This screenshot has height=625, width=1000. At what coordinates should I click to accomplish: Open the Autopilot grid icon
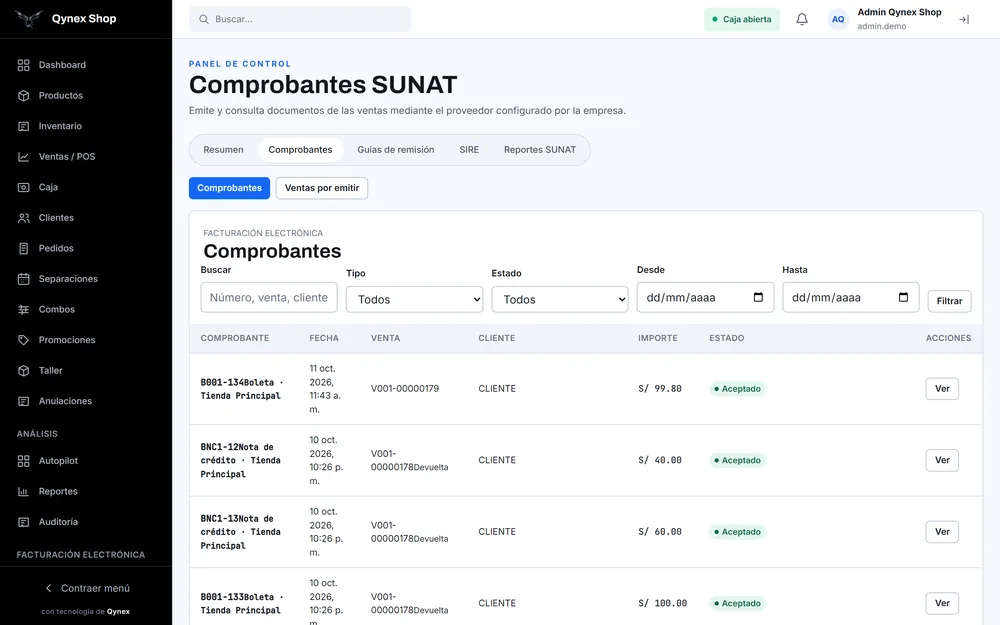coord(24,461)
